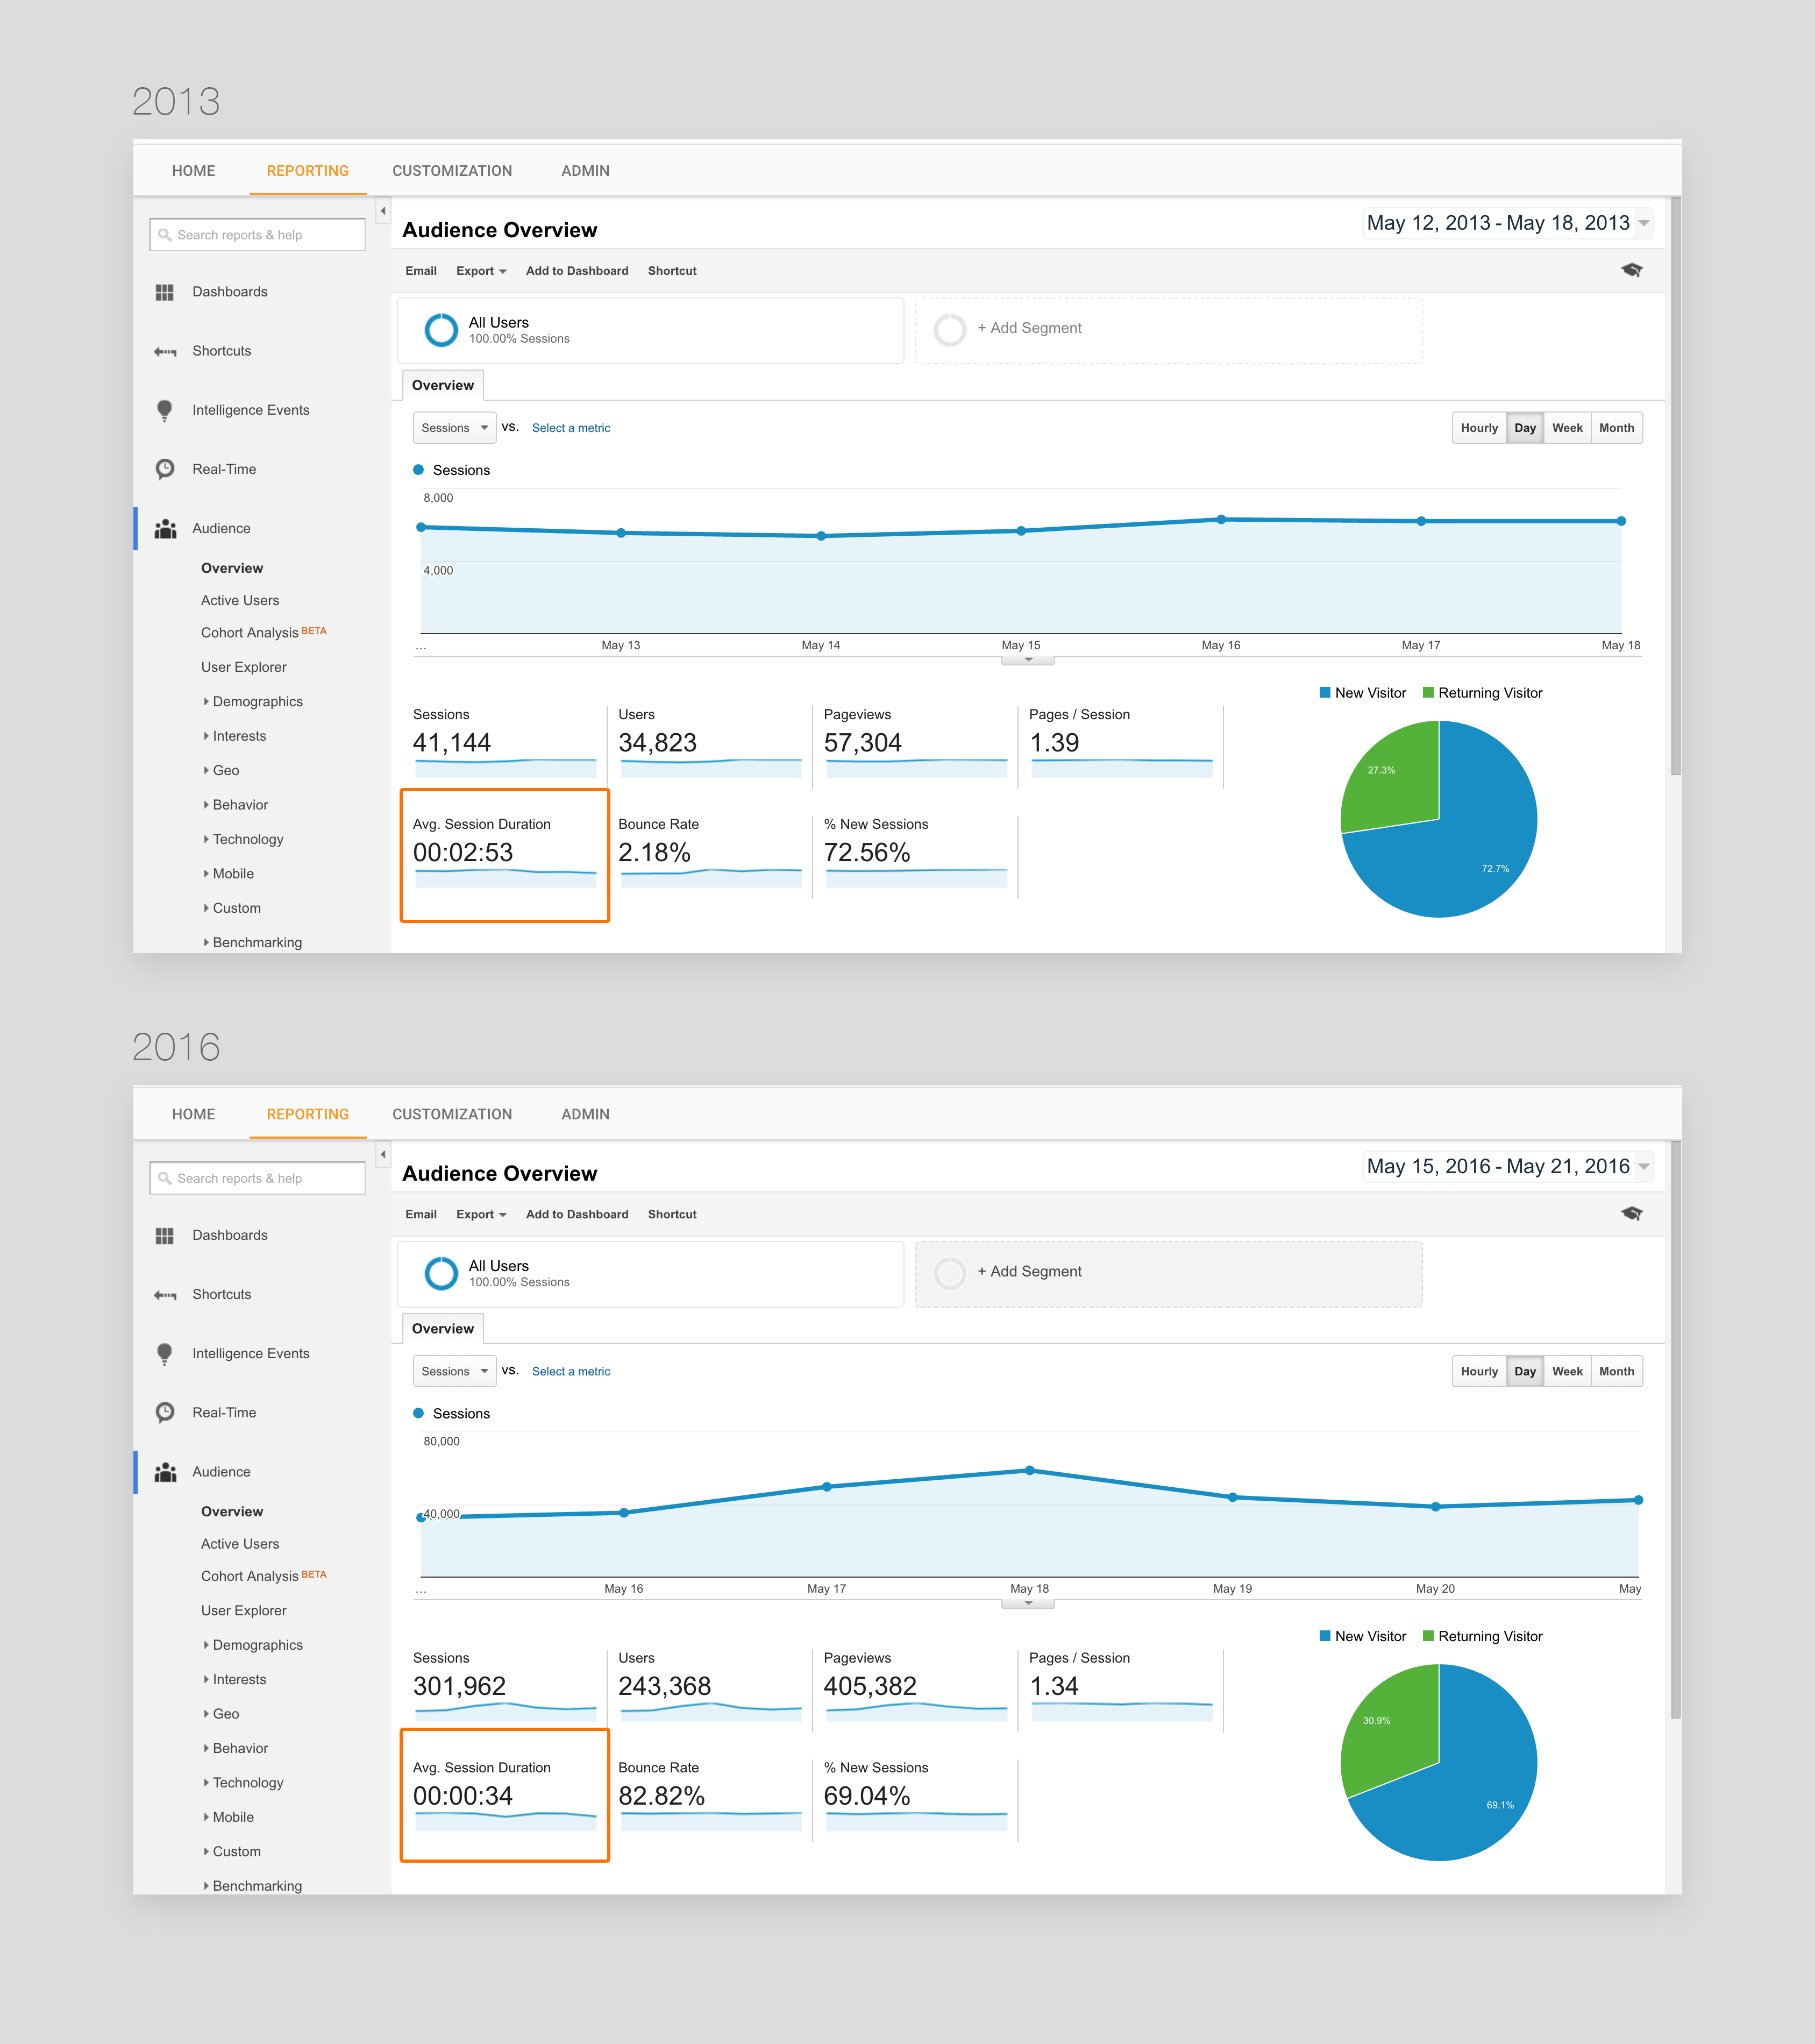Viewport: 1815px width, 2044px height.
Task: Click Select a metric link in 2016 report
Action: 570,1371
